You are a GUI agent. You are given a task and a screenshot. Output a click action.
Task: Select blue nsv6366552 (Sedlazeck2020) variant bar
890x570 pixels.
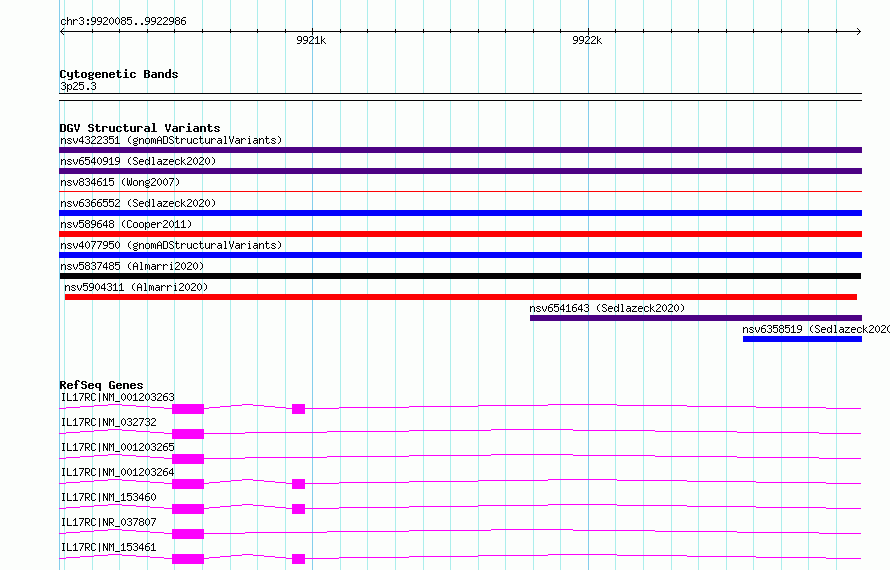tap(460, 213)
